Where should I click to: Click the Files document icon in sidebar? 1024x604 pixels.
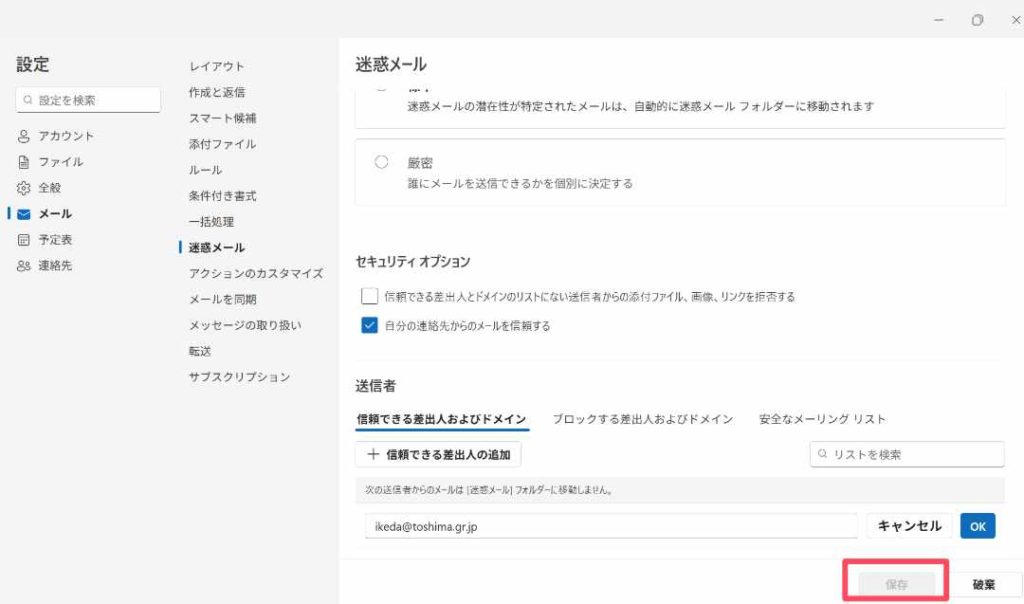(x=24, y=162)
